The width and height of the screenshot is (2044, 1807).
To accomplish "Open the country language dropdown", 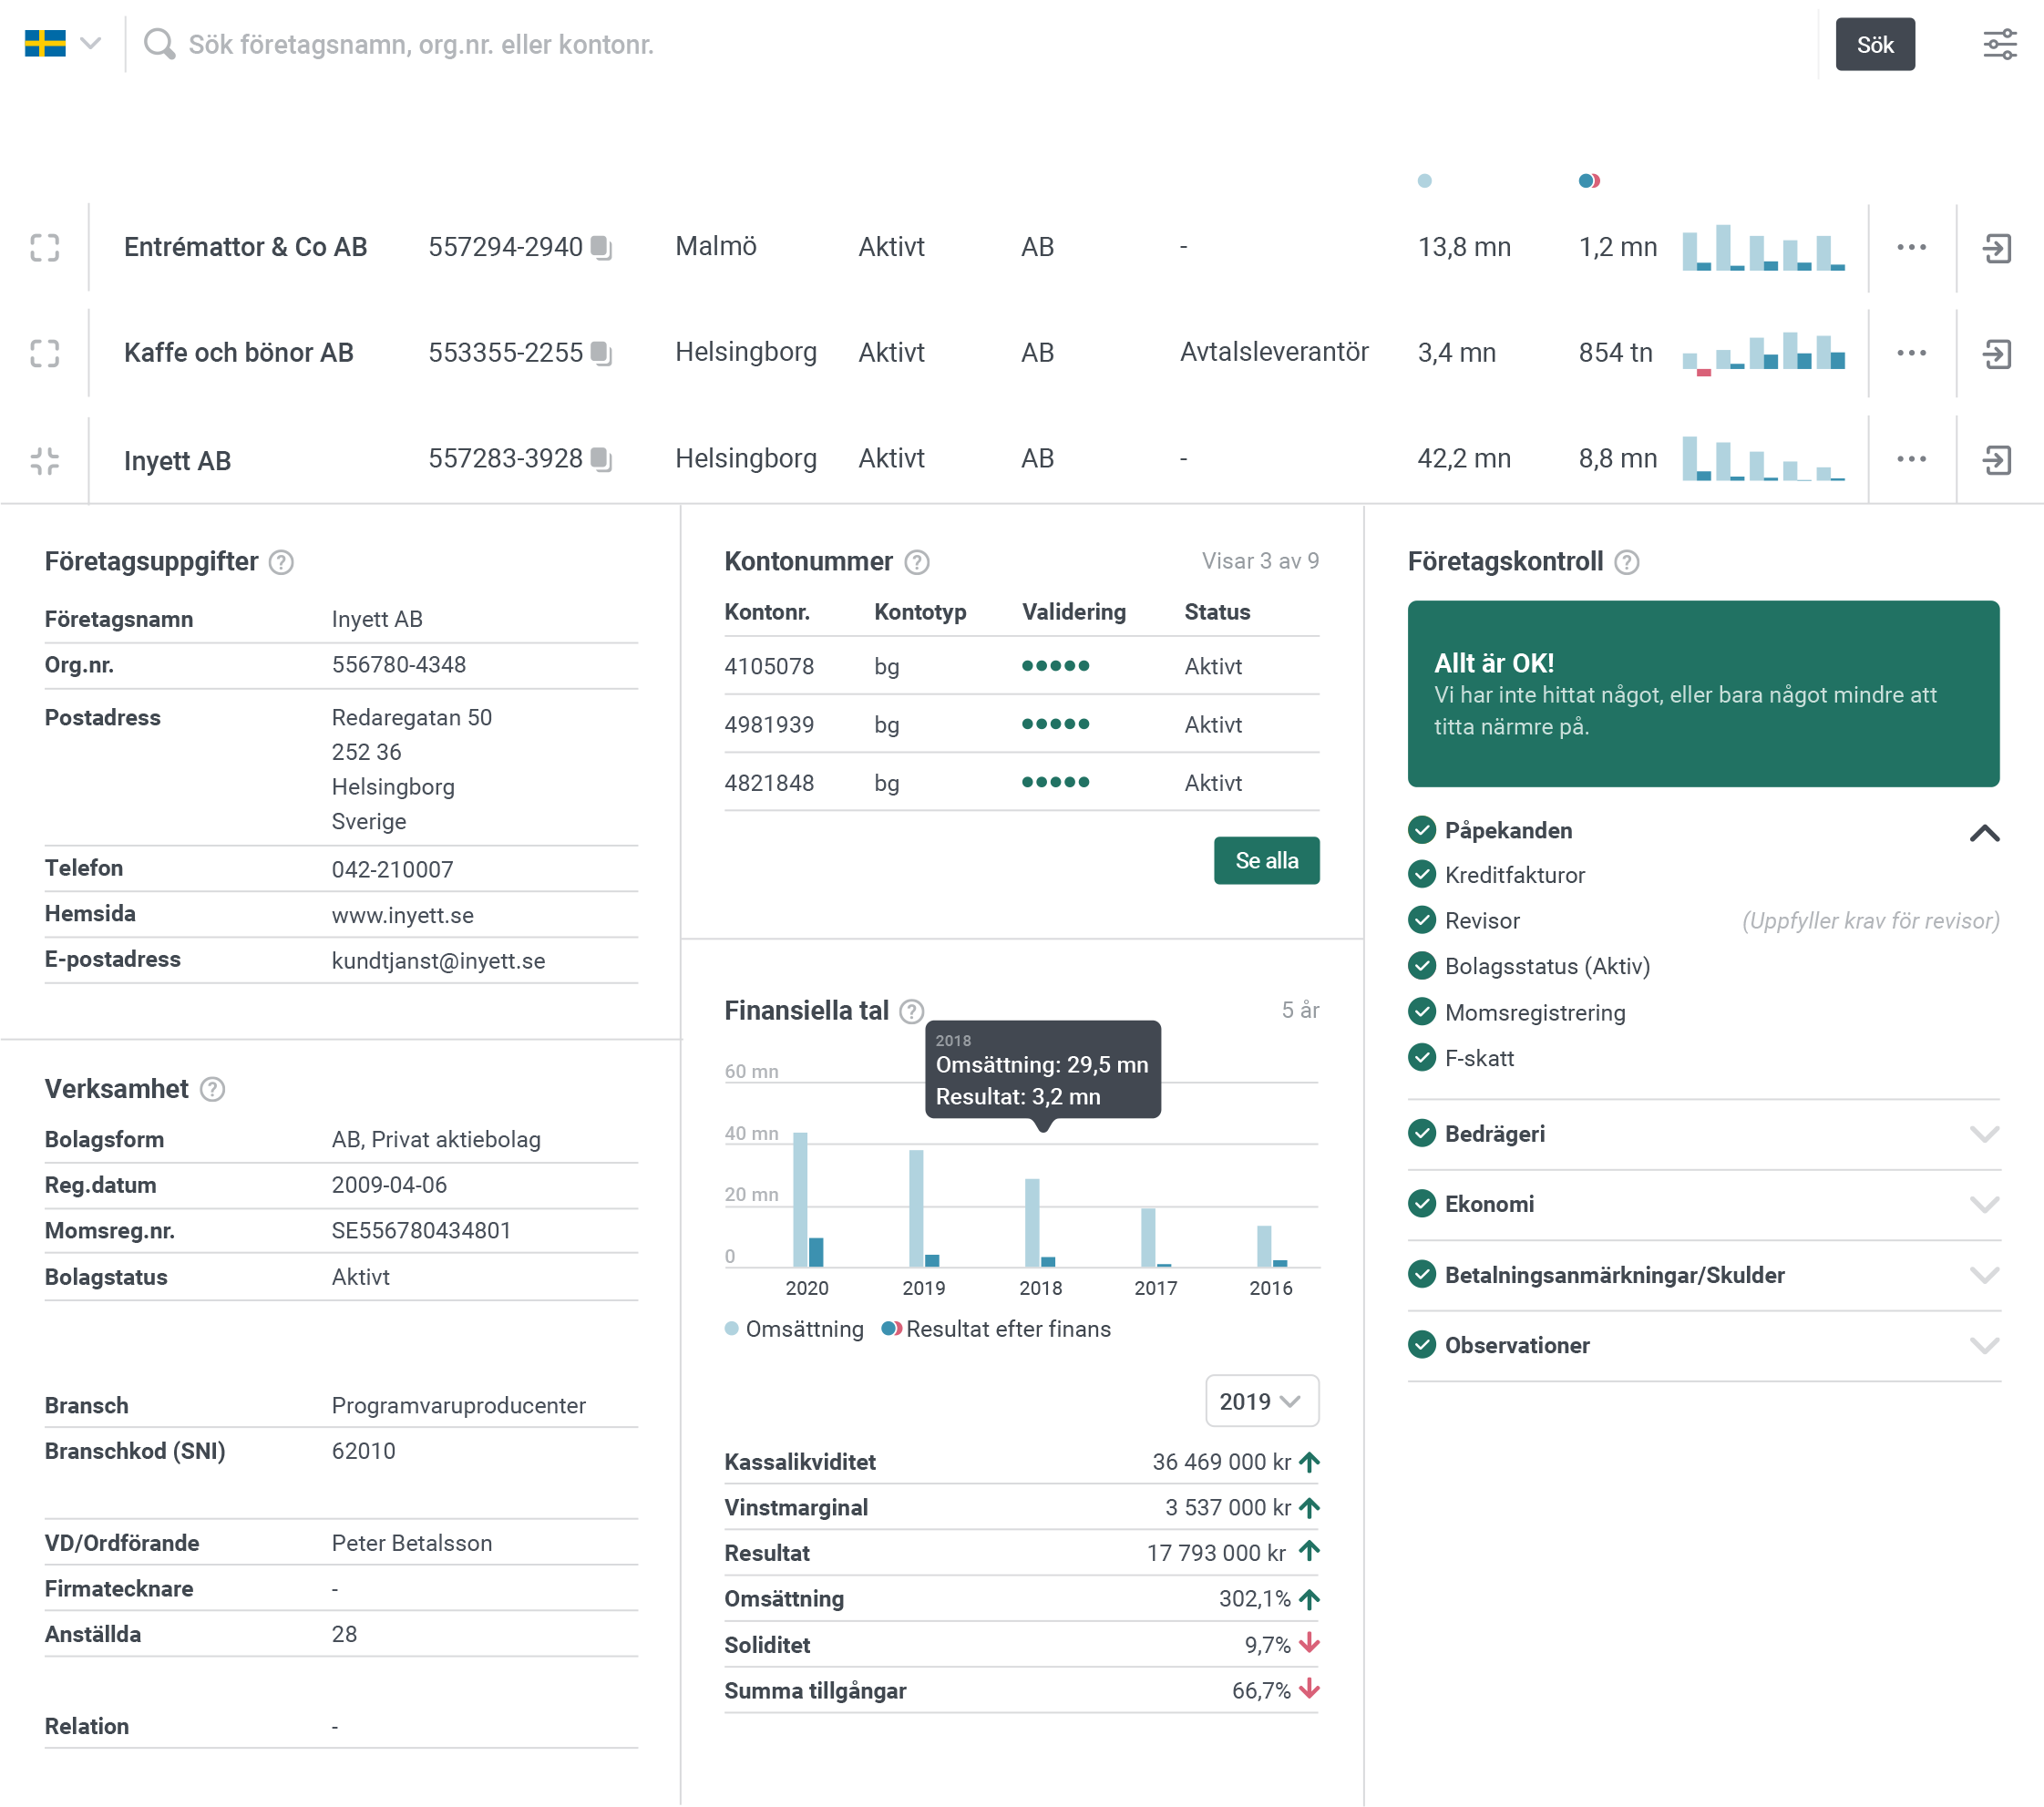I will click(x=91, y=43).
